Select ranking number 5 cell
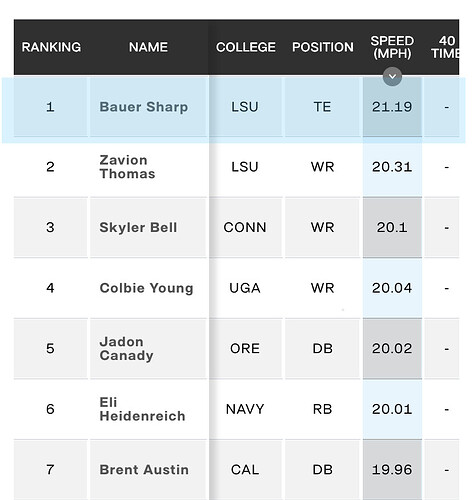The image size is (473, 500). click(x=50, y=349)
